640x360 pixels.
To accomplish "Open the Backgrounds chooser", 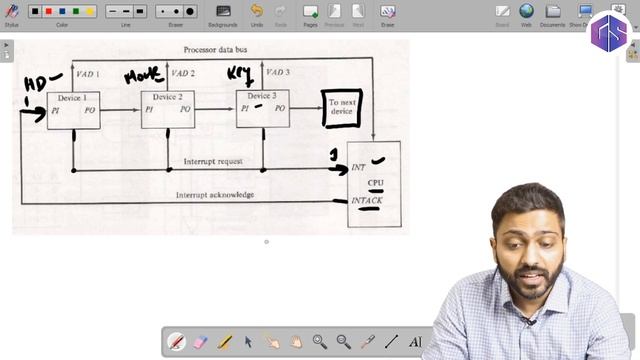I will coord(223,15).
